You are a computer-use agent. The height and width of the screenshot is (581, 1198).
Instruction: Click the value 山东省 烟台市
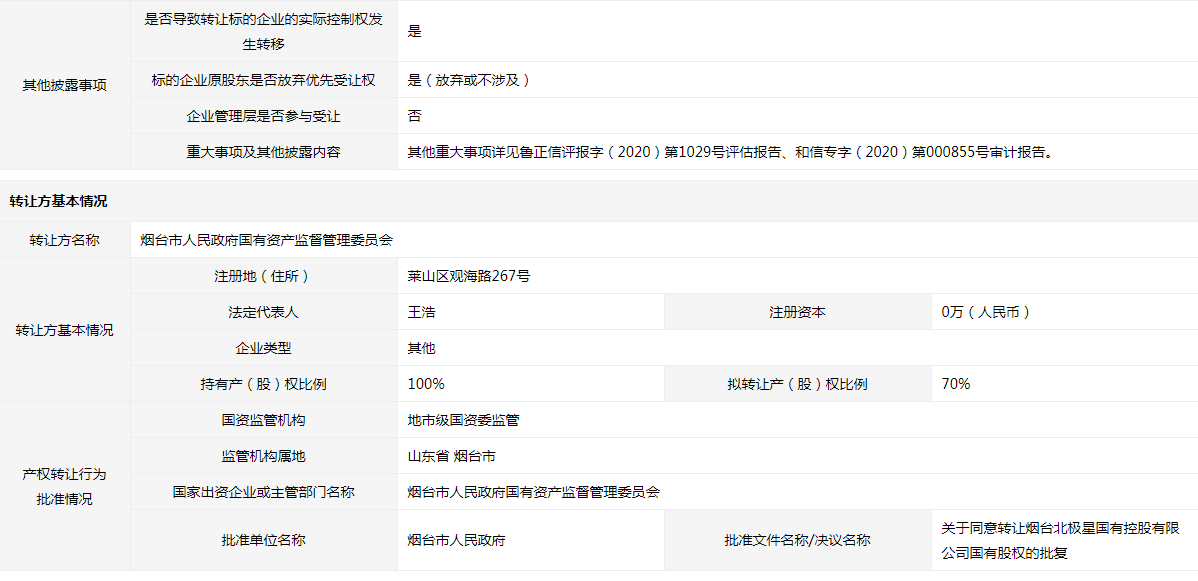click(452, 456)
